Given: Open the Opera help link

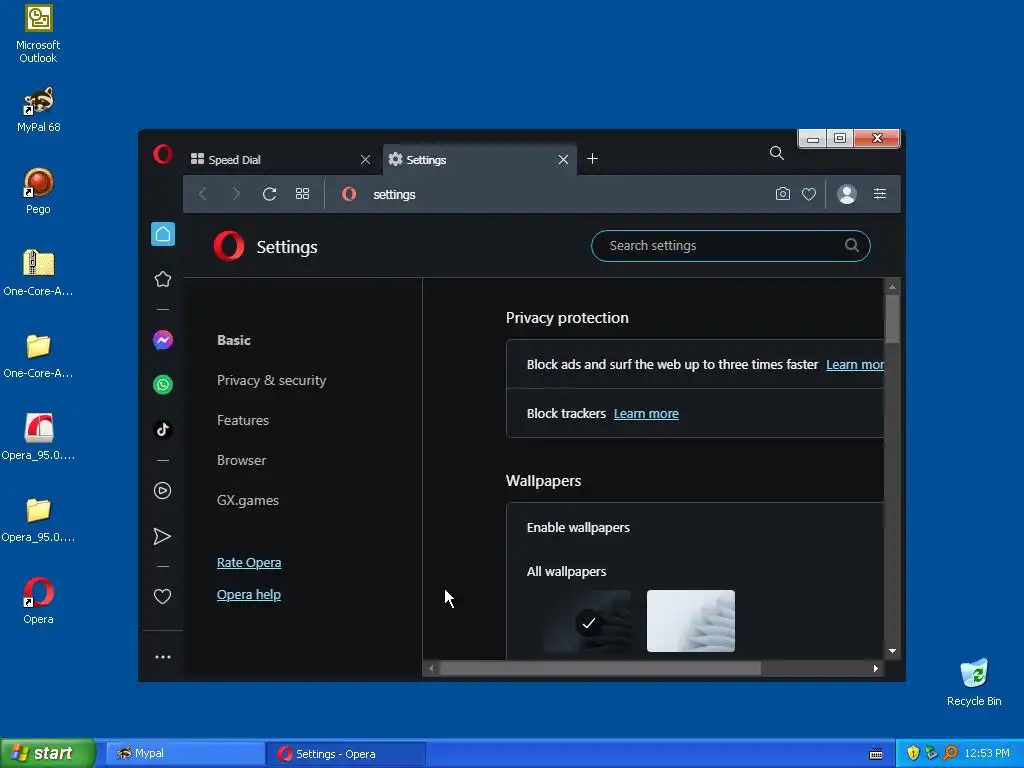Looking at the screenshot, I should click(249, 594).
